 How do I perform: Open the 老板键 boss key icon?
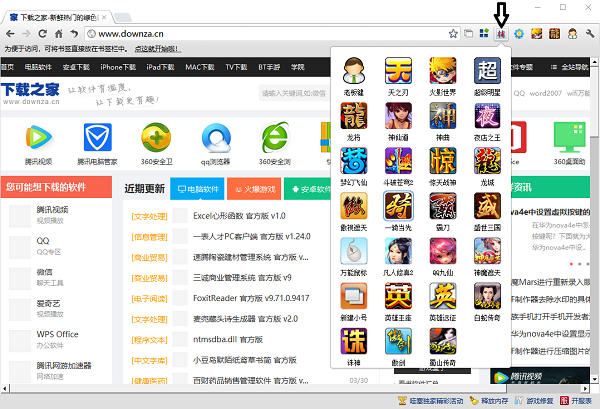(354, 71)
